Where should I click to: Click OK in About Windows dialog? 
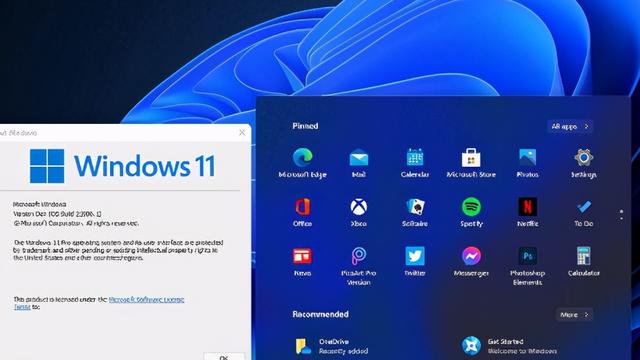(x=224, y=357)
